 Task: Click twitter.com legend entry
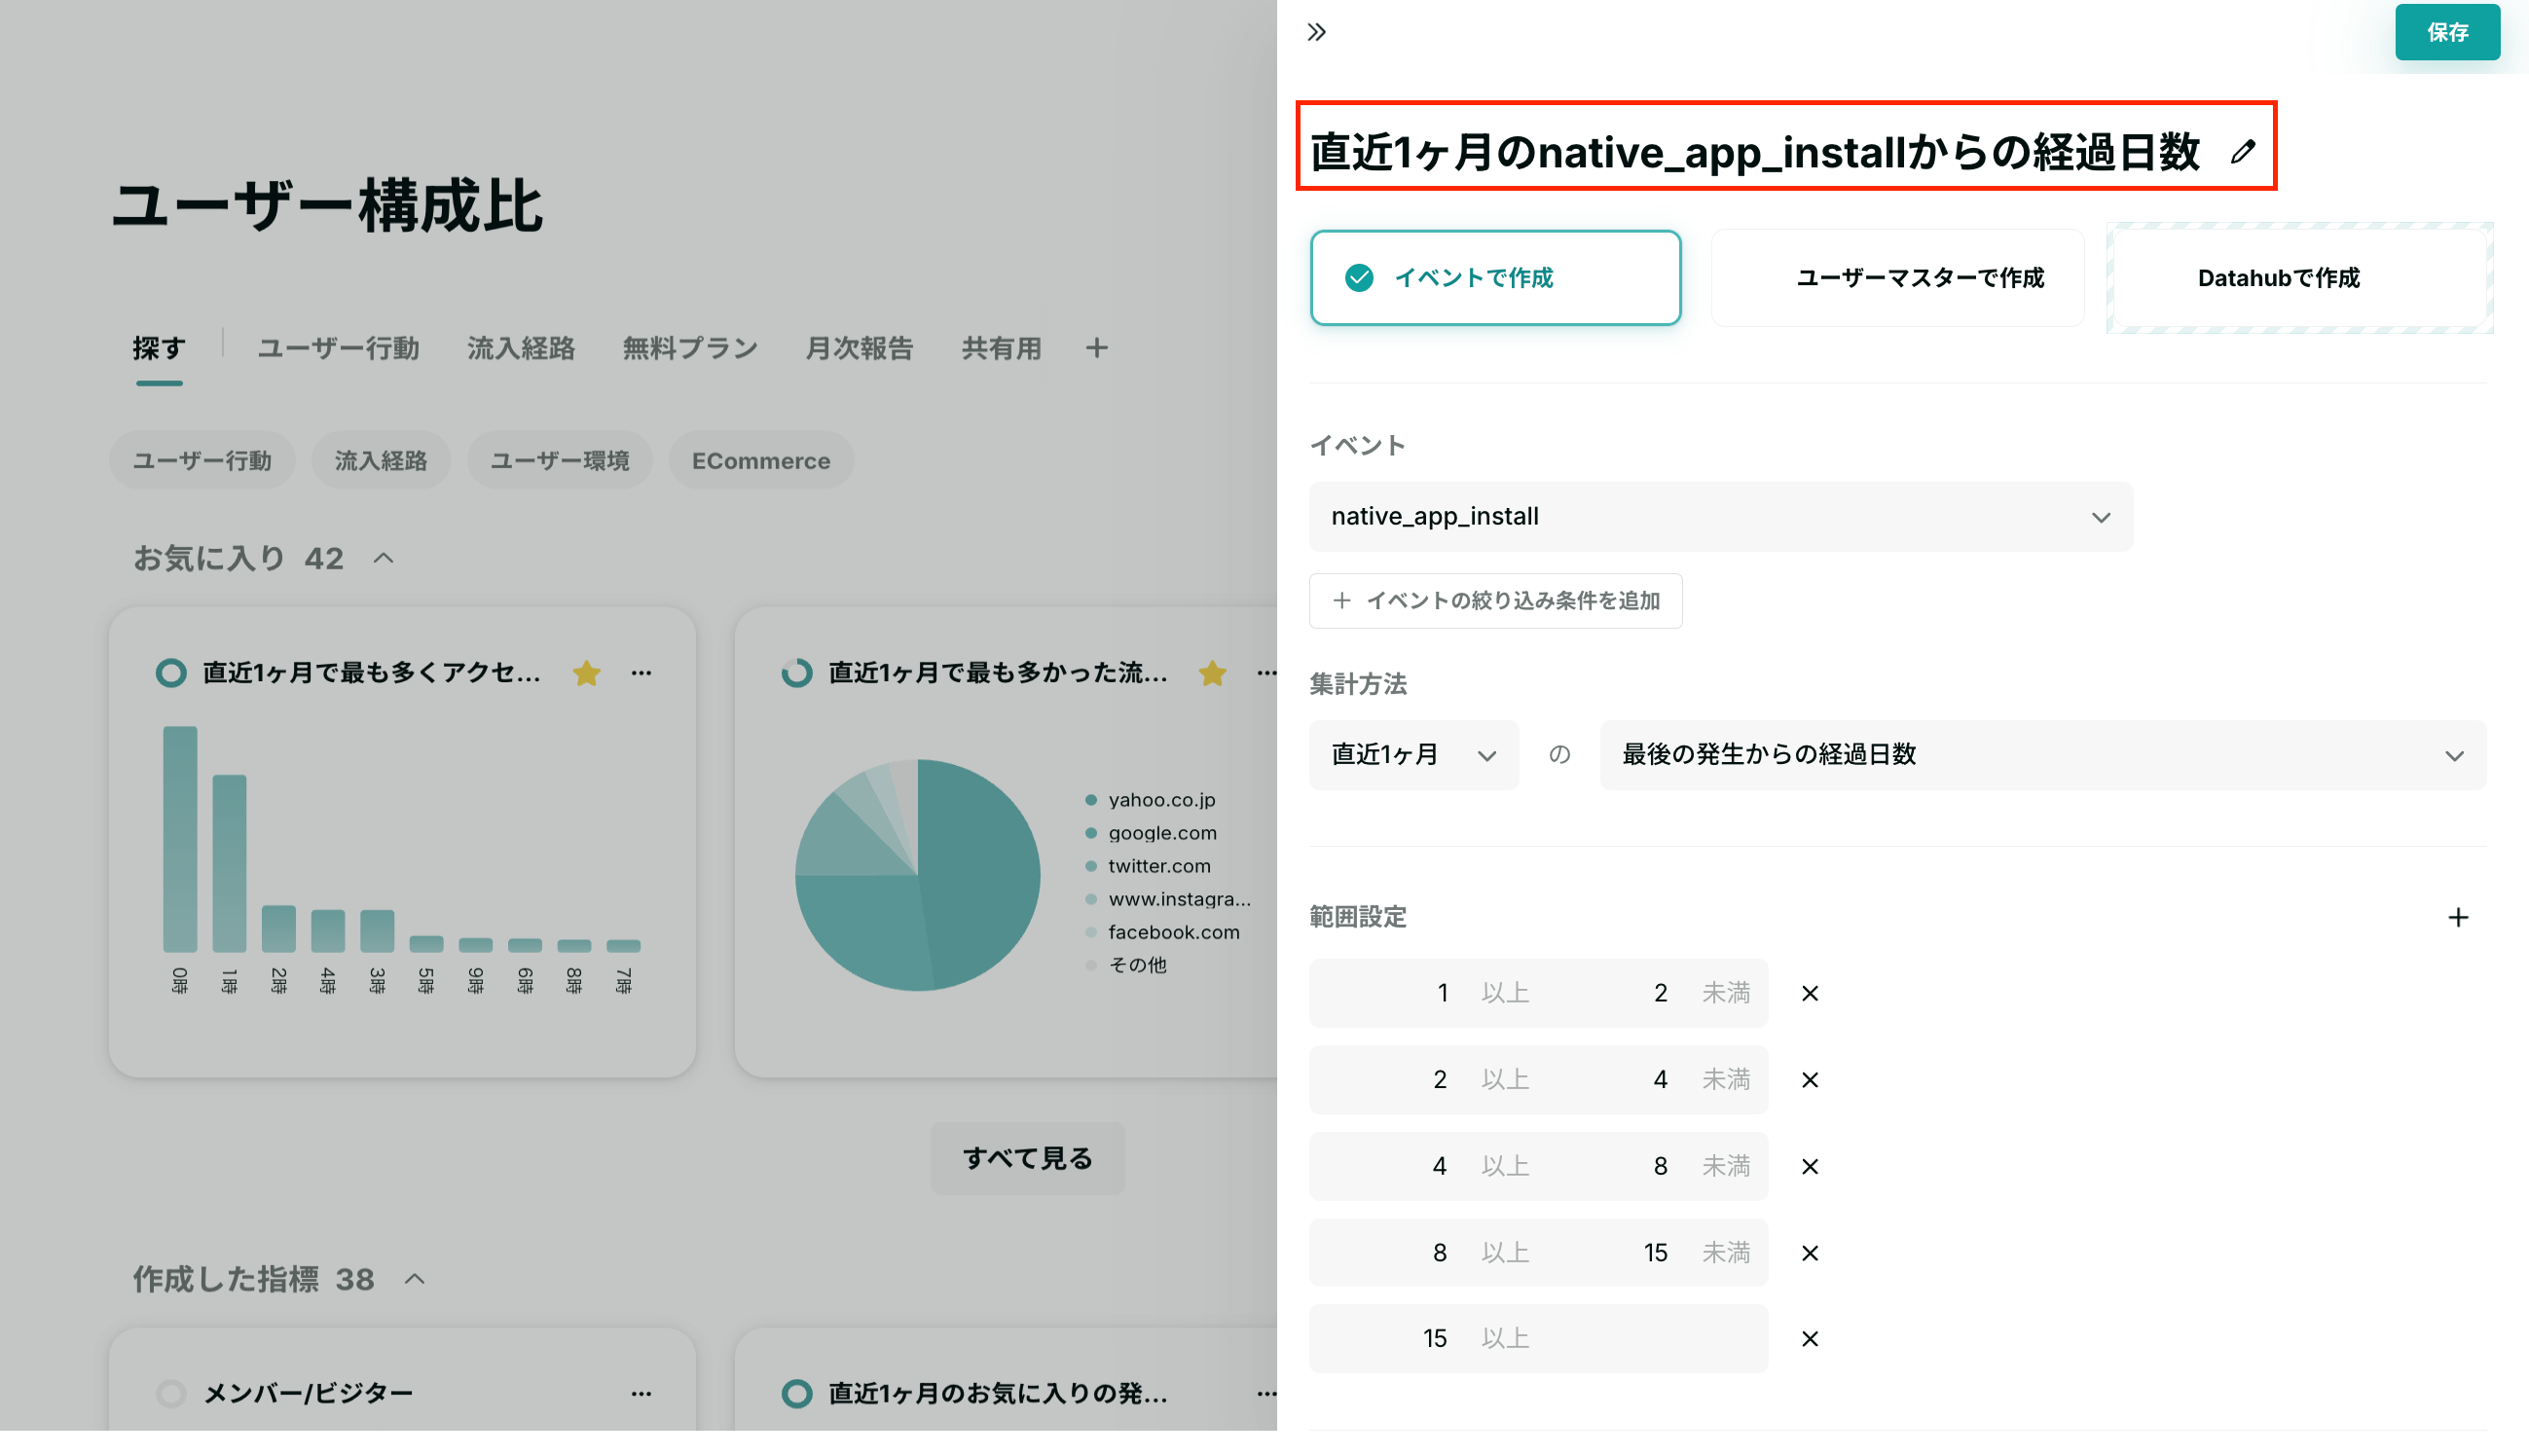coord(1148,866)
